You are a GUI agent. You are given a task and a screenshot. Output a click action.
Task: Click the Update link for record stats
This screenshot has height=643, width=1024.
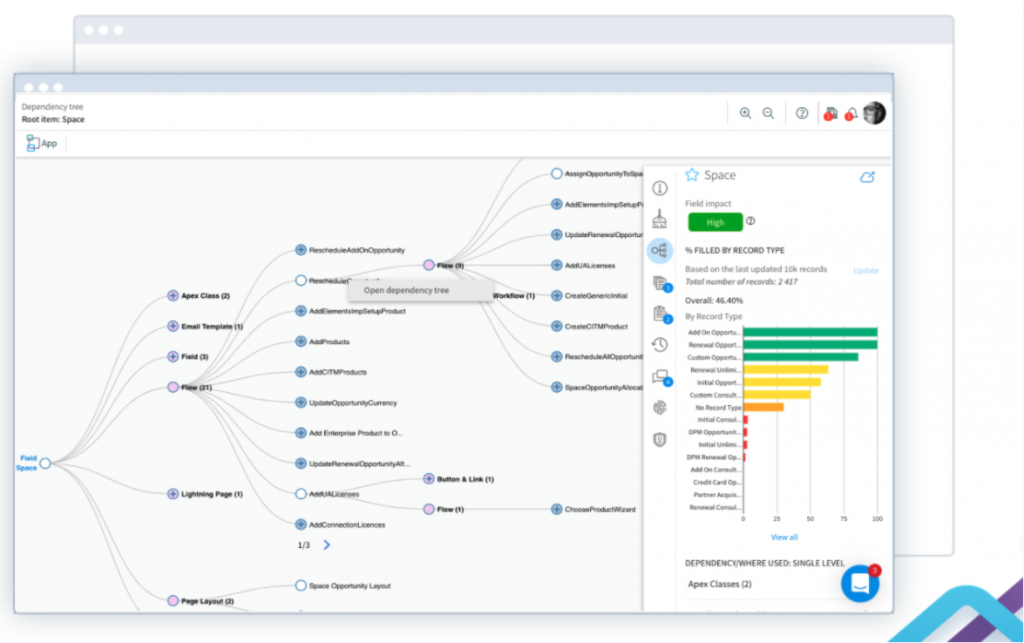point(865,271)
